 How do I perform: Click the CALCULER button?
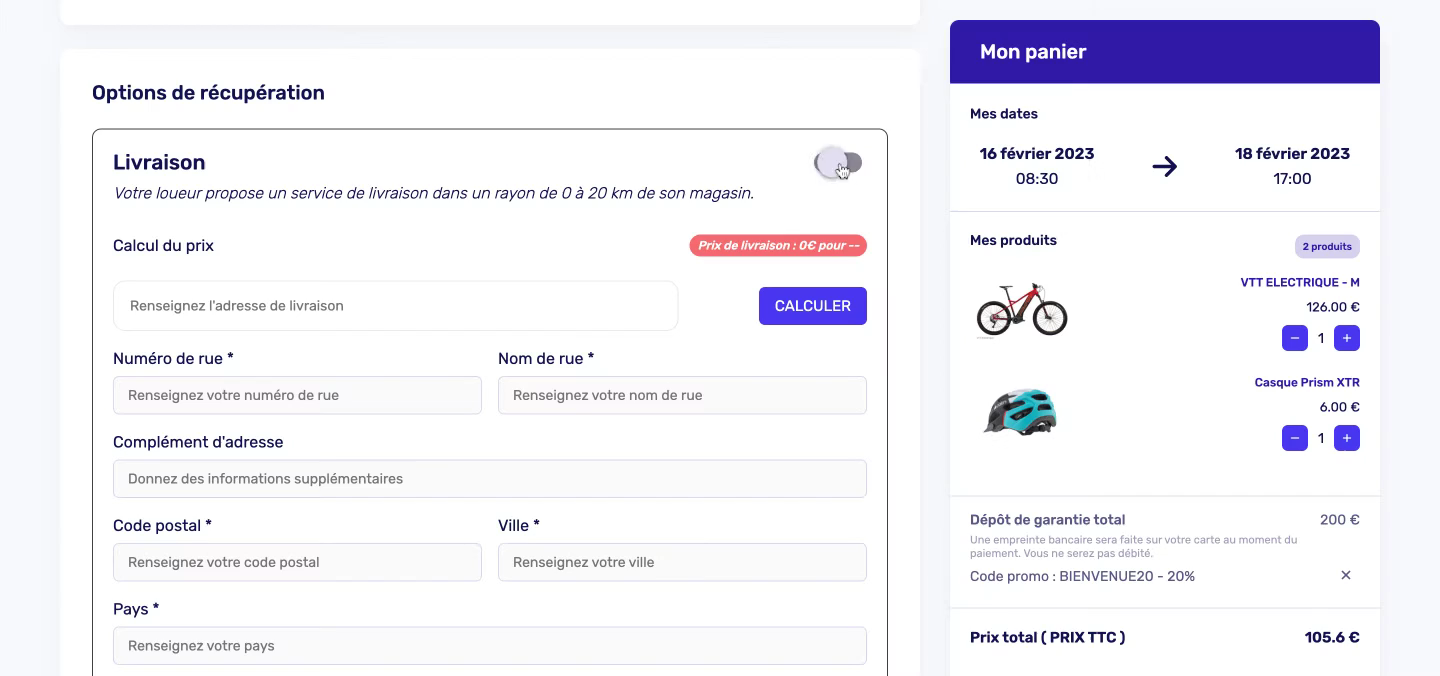coord(813,306)
